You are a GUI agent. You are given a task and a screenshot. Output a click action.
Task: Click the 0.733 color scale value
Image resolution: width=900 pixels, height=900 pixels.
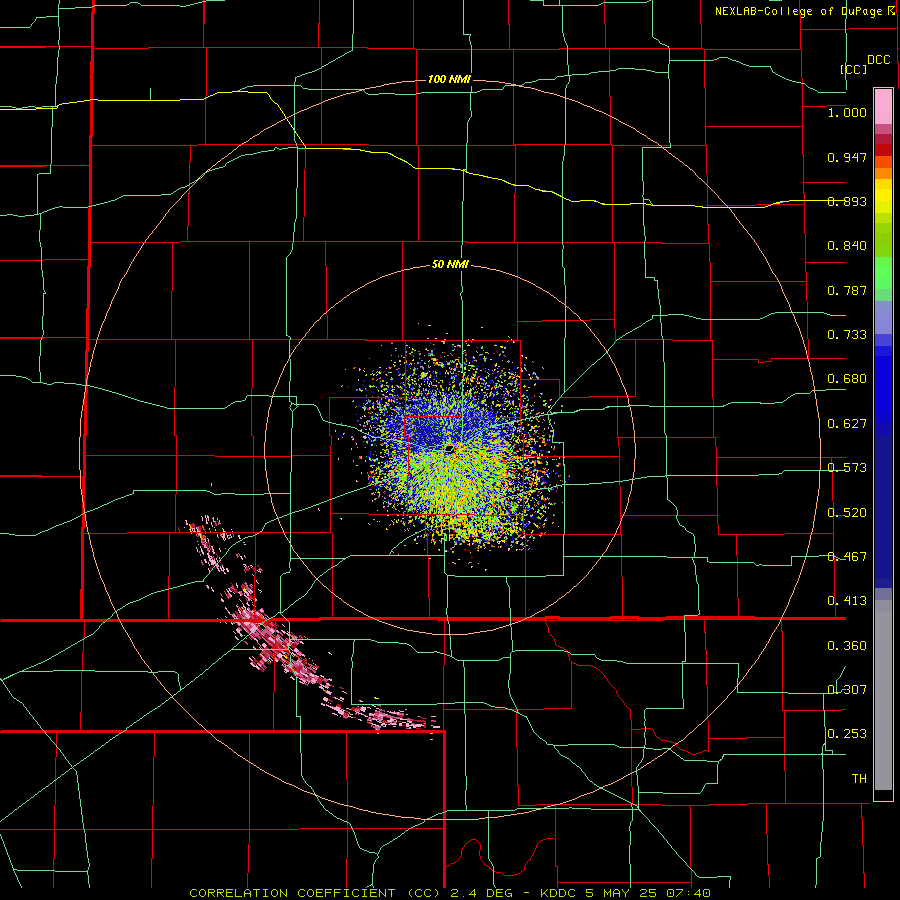pyautogui.click(x=847, y=335)
